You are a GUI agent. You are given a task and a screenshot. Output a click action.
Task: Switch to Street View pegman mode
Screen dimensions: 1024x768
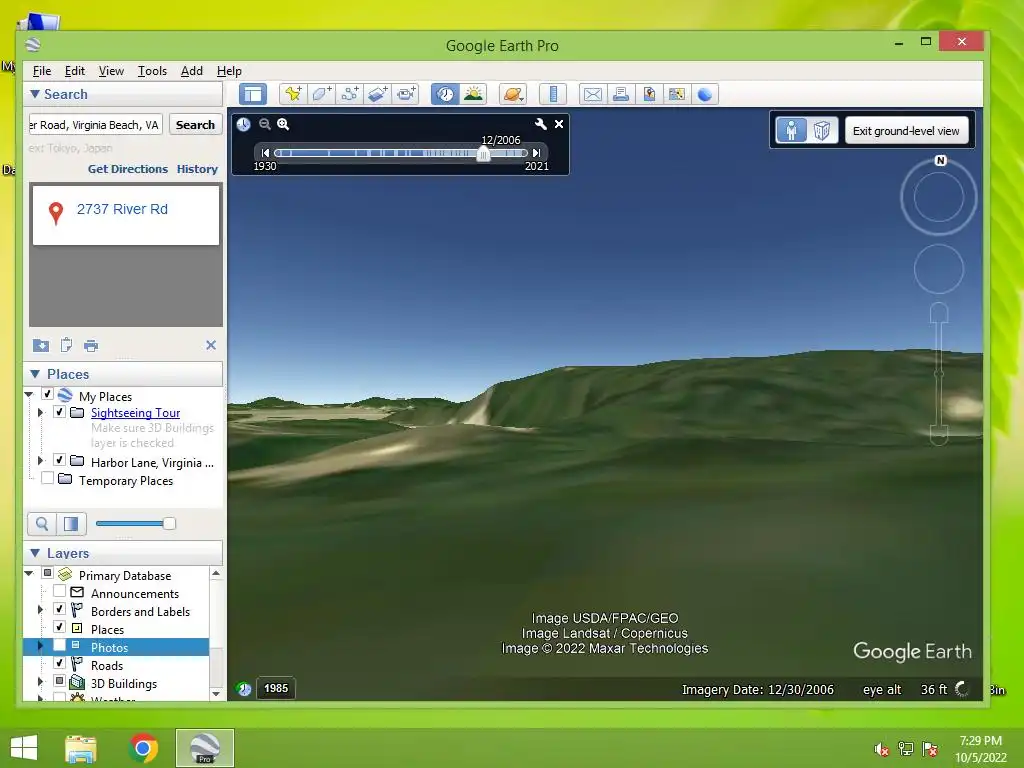pos(792,131)
